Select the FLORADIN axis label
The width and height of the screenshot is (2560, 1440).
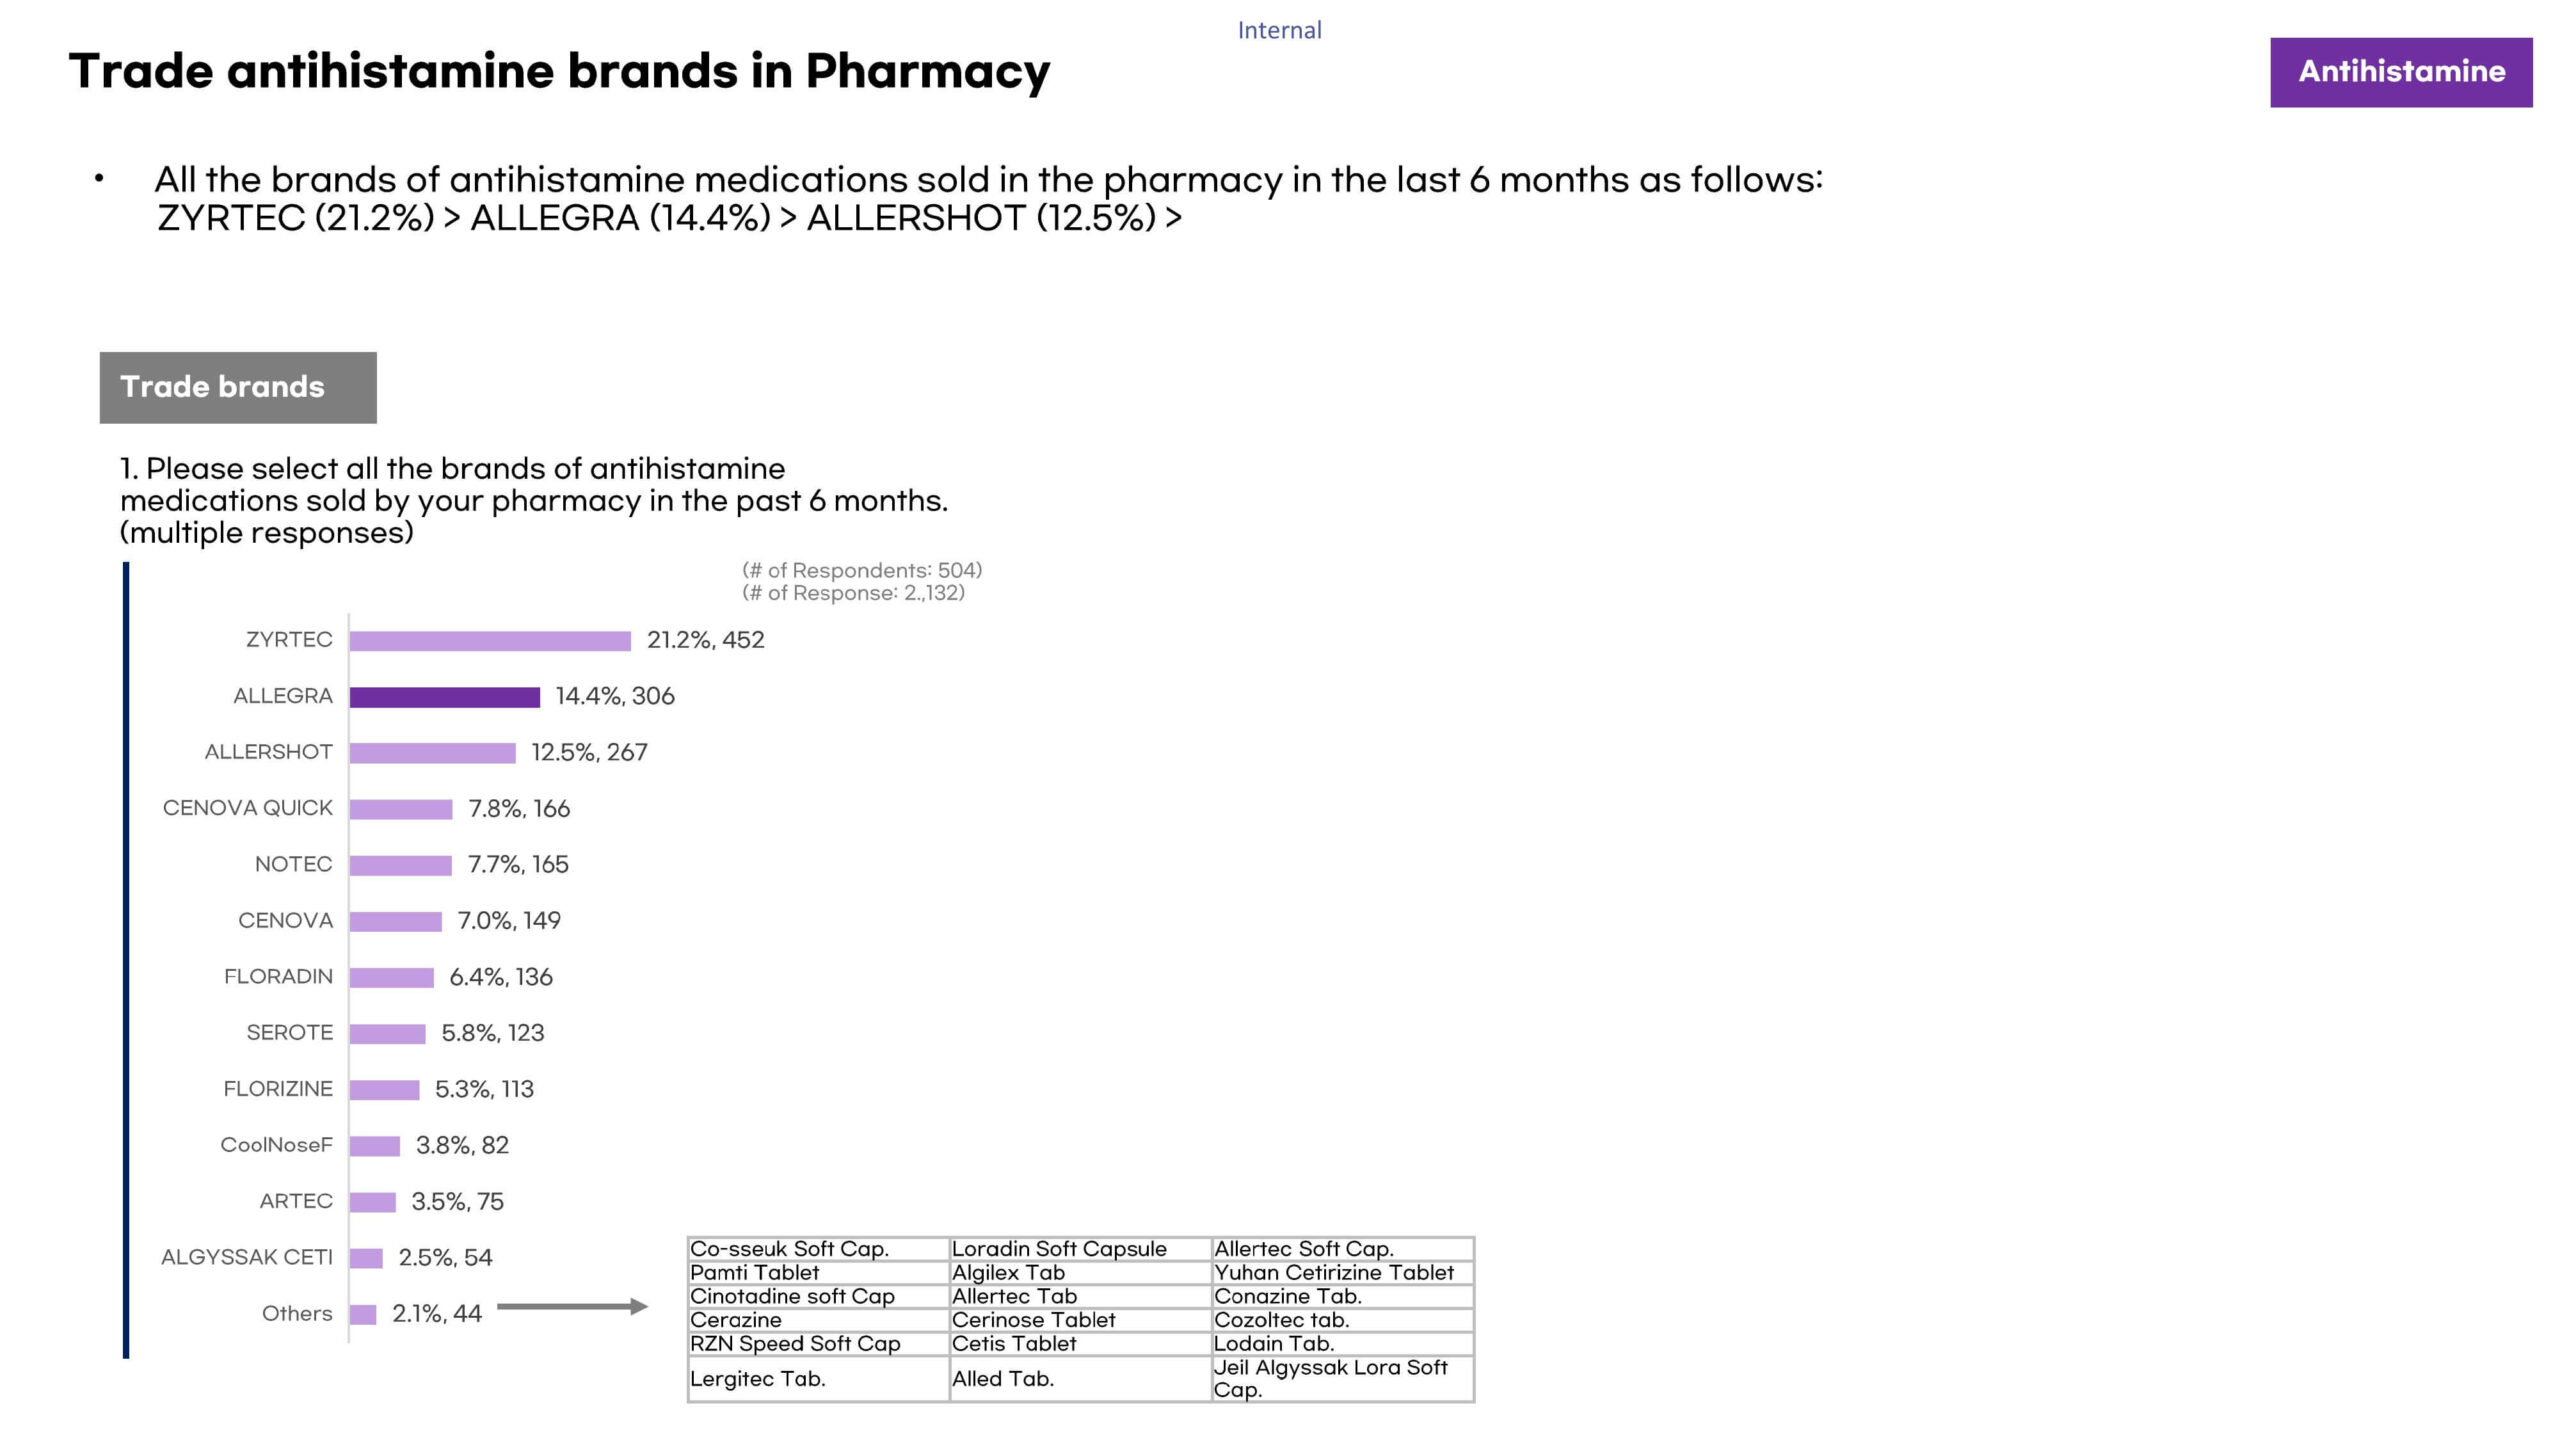(278, 977)
